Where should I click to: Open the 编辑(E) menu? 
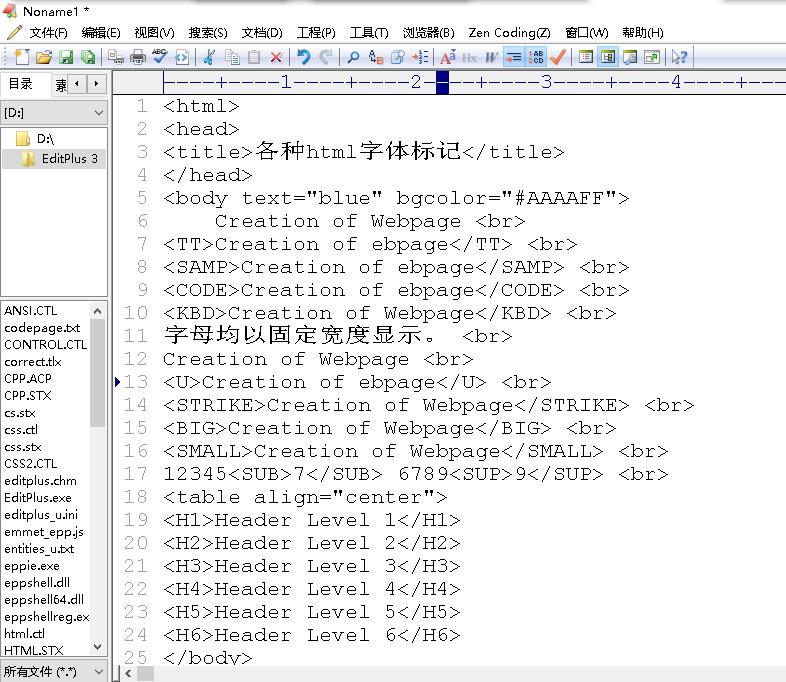coord(101,33)
